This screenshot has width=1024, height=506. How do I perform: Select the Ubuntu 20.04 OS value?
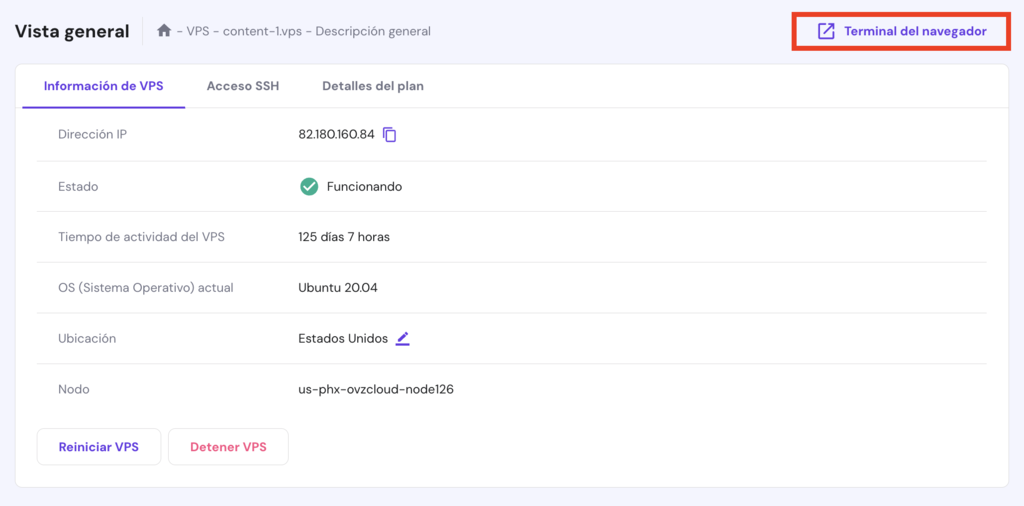pos(338,288)
